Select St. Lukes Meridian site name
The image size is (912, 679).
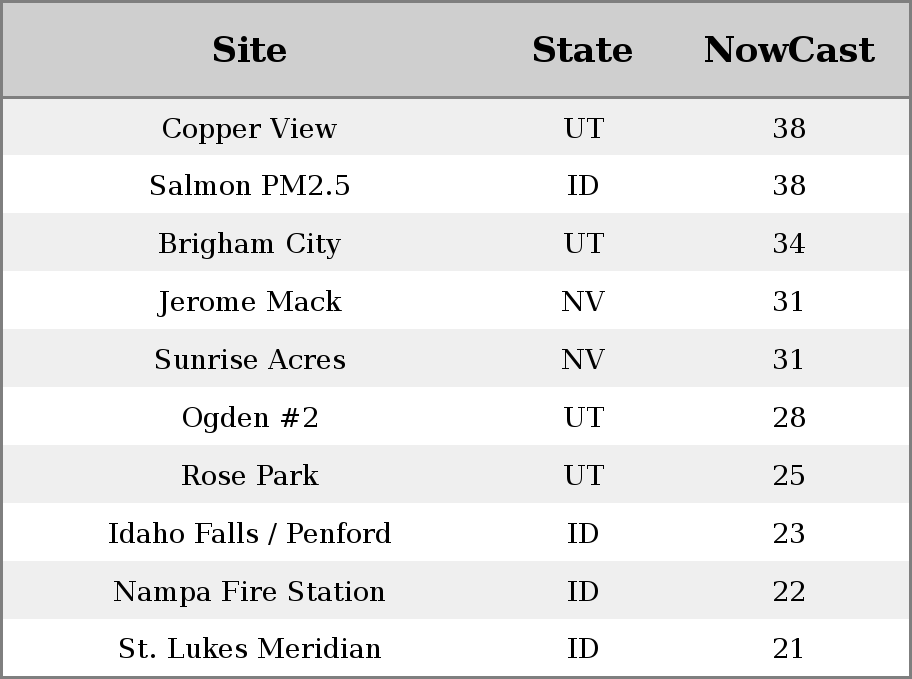tap(250, 649)
